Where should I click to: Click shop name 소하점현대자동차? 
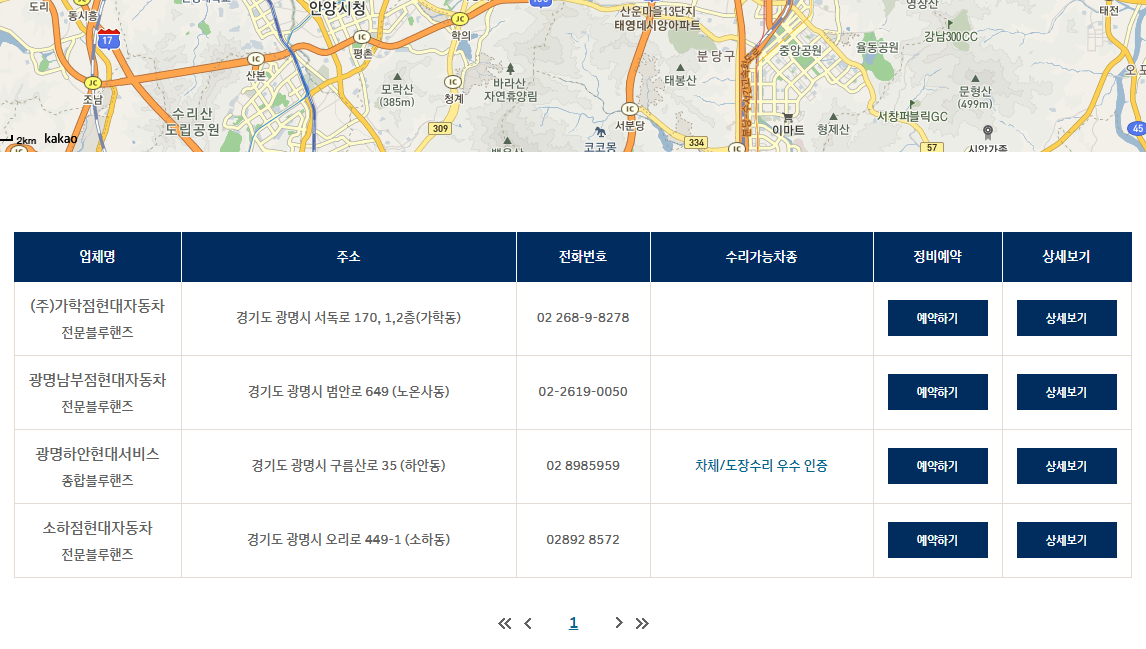97,528
